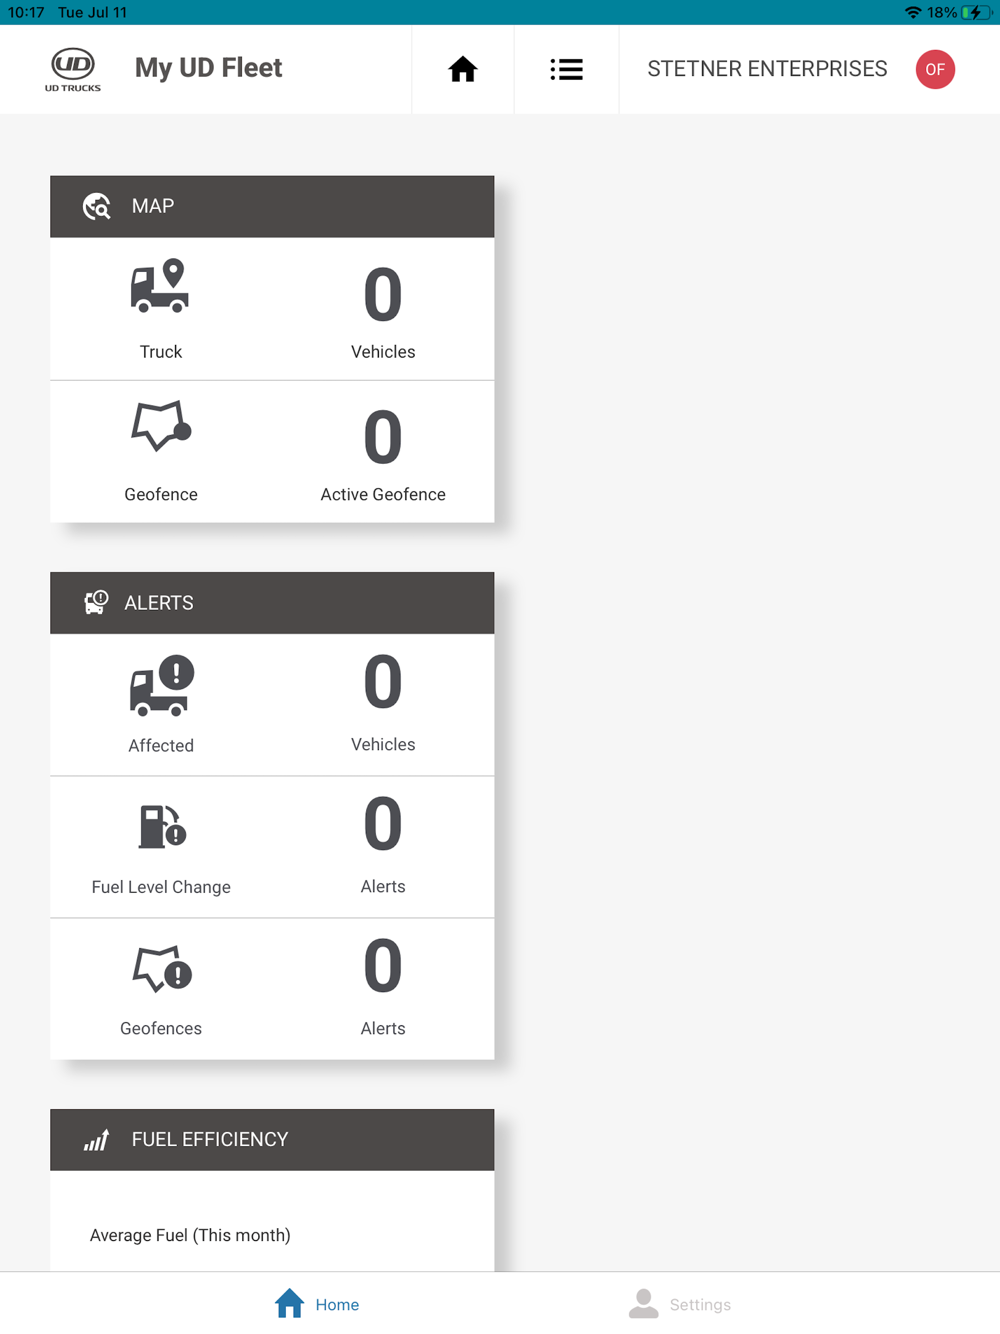Tap the Affected vehicles truck icon
The width and height of the screenshot is (1000, 1334).
pyautogui.click(x=161, y=686)
